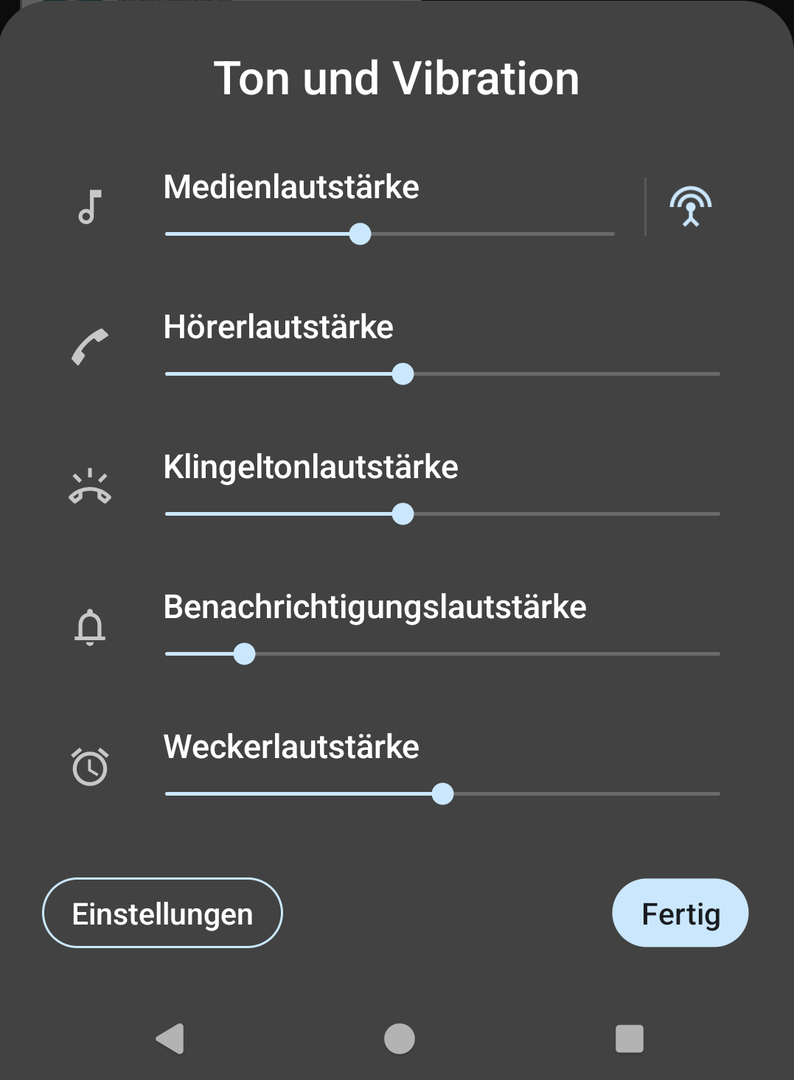Click the Ton und Vibration title
The height and width of the screenshot is (1080, 794).
tap(397, 79)
